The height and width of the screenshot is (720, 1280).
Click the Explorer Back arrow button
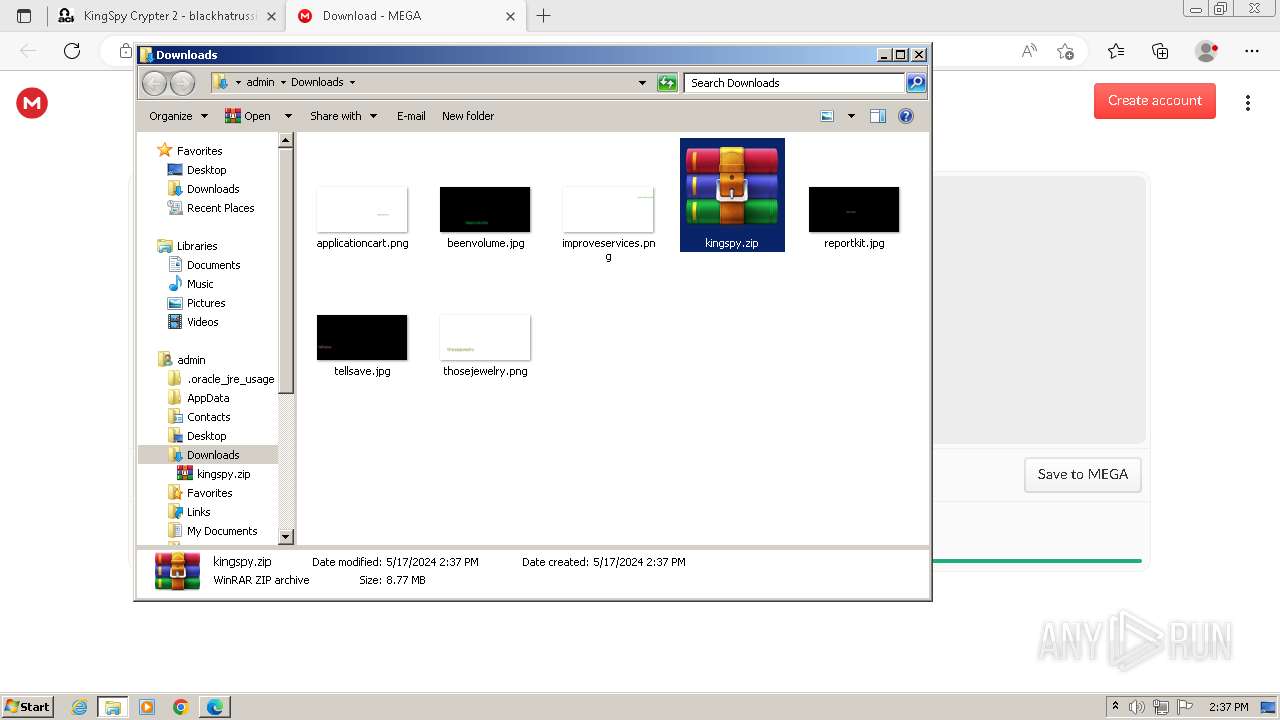(154, 82)
